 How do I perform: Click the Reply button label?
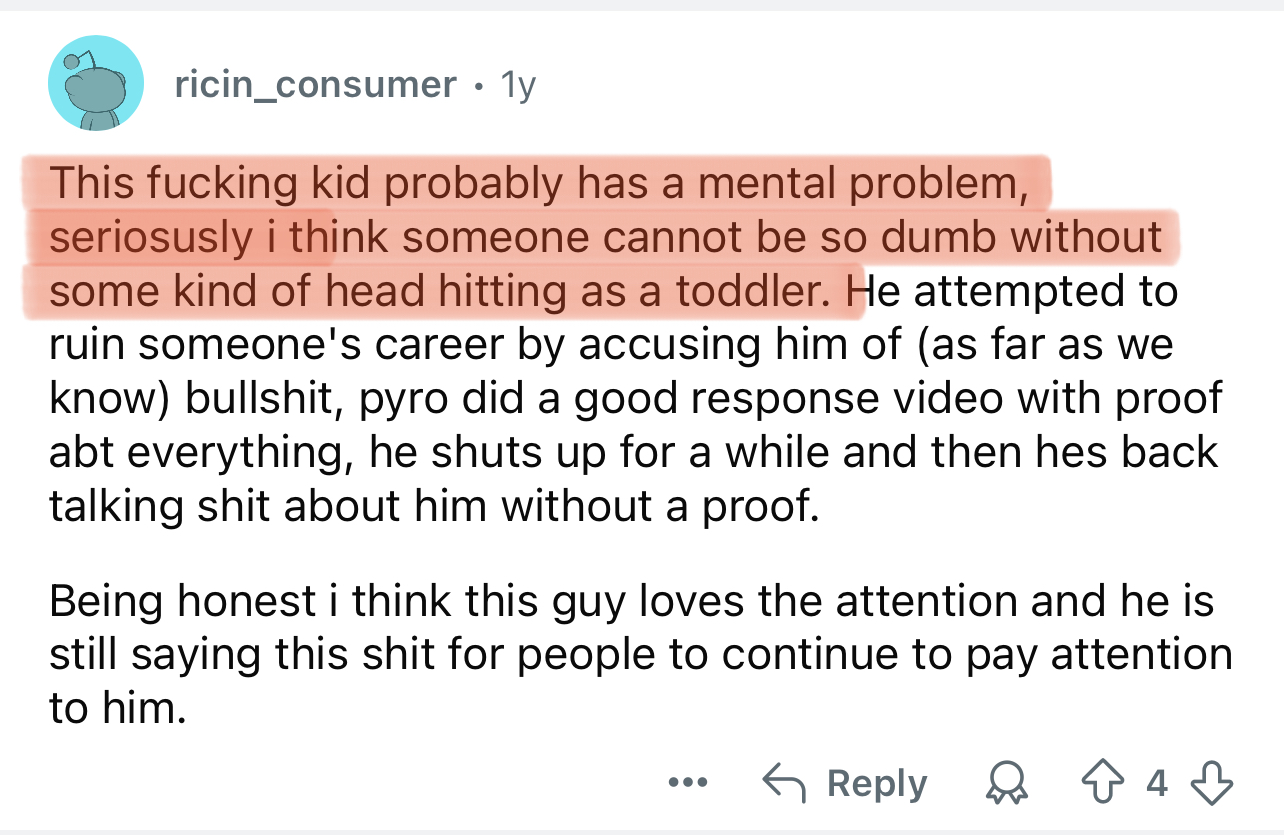(876, 784)
